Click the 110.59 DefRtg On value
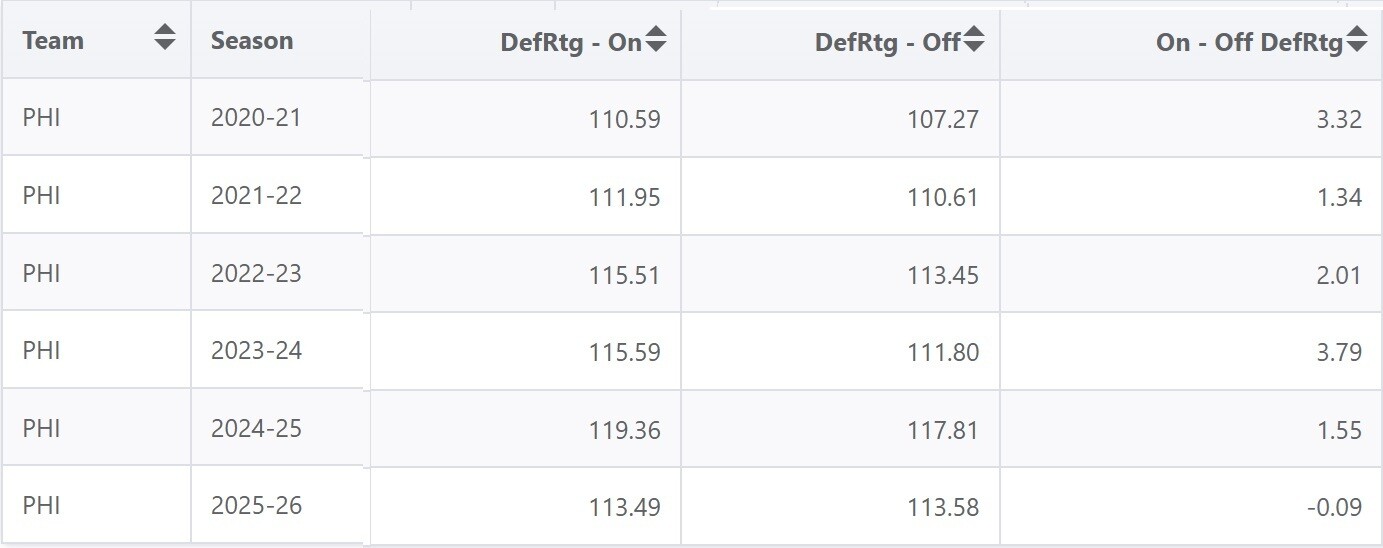 [x=625, y=120]
